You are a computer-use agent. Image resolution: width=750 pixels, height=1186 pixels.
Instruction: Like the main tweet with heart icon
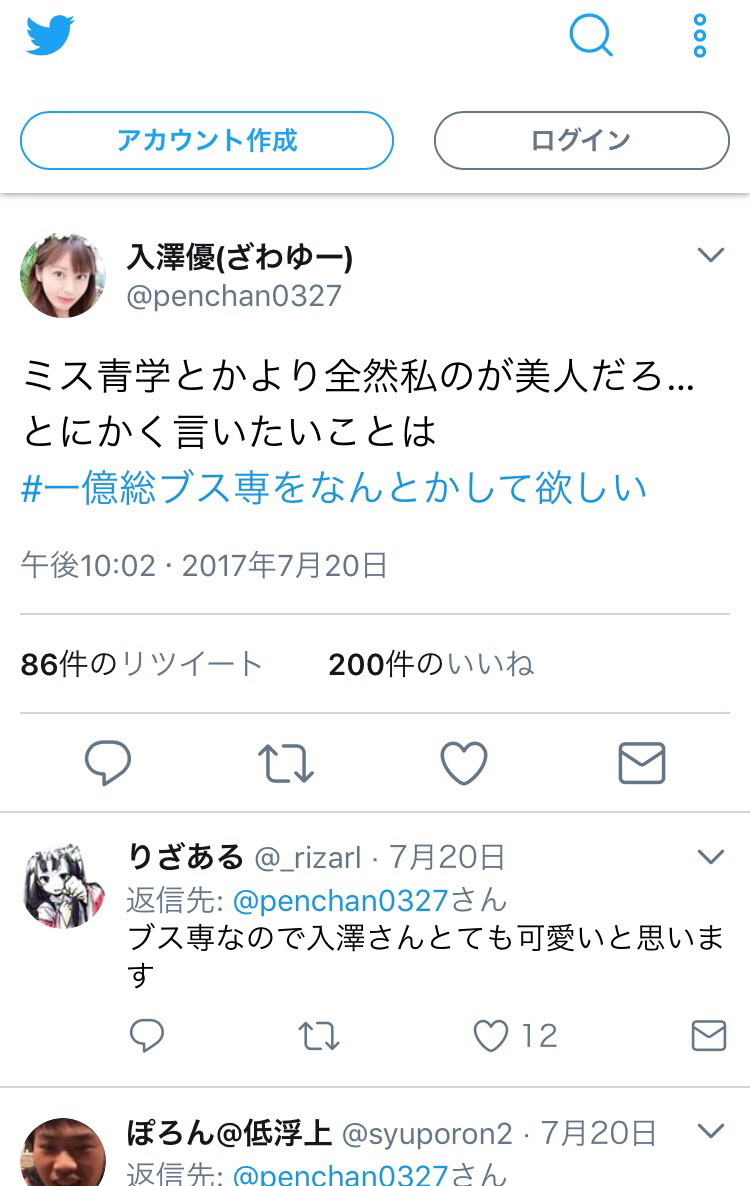point(463,762)
